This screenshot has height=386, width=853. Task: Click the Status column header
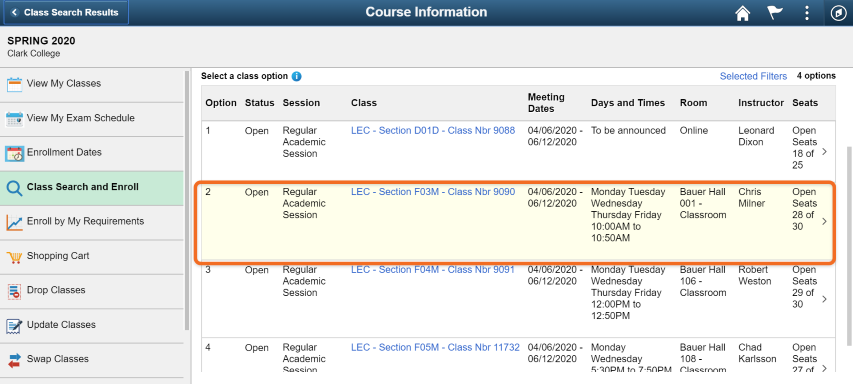click(x=259, y=103)
